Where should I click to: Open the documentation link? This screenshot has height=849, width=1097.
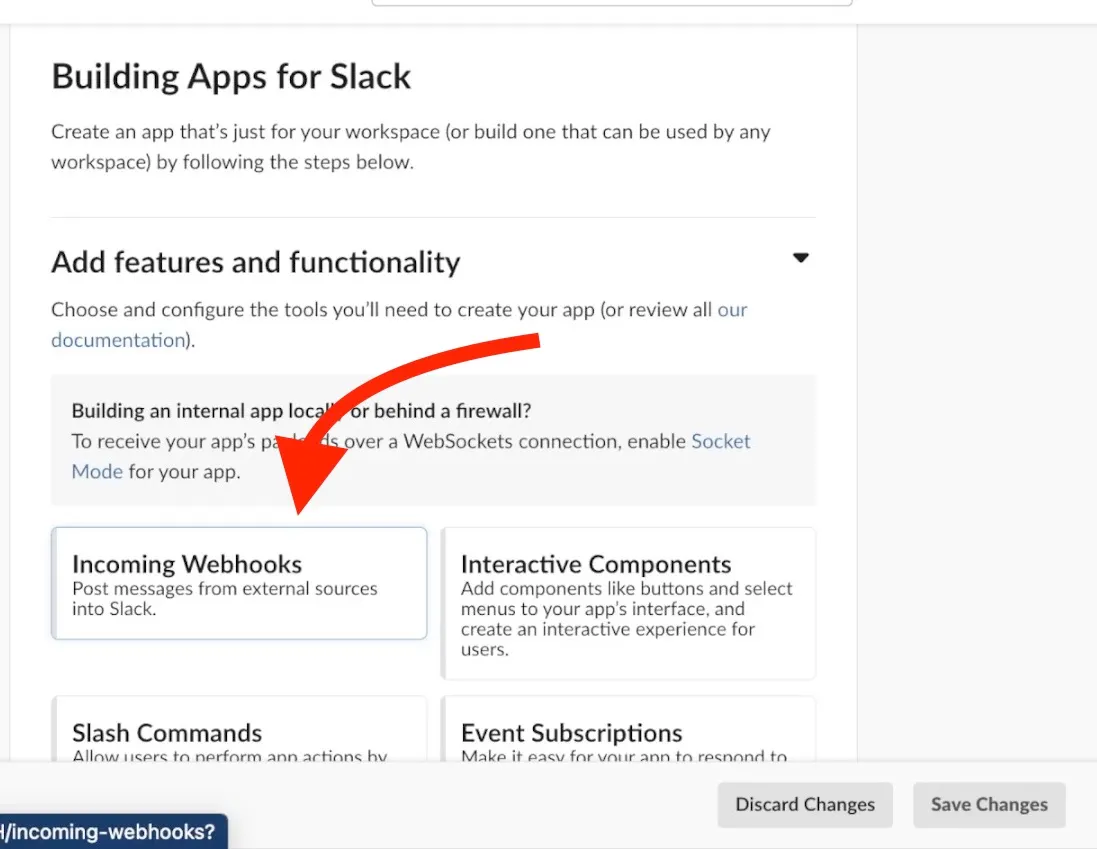(118, 340)
